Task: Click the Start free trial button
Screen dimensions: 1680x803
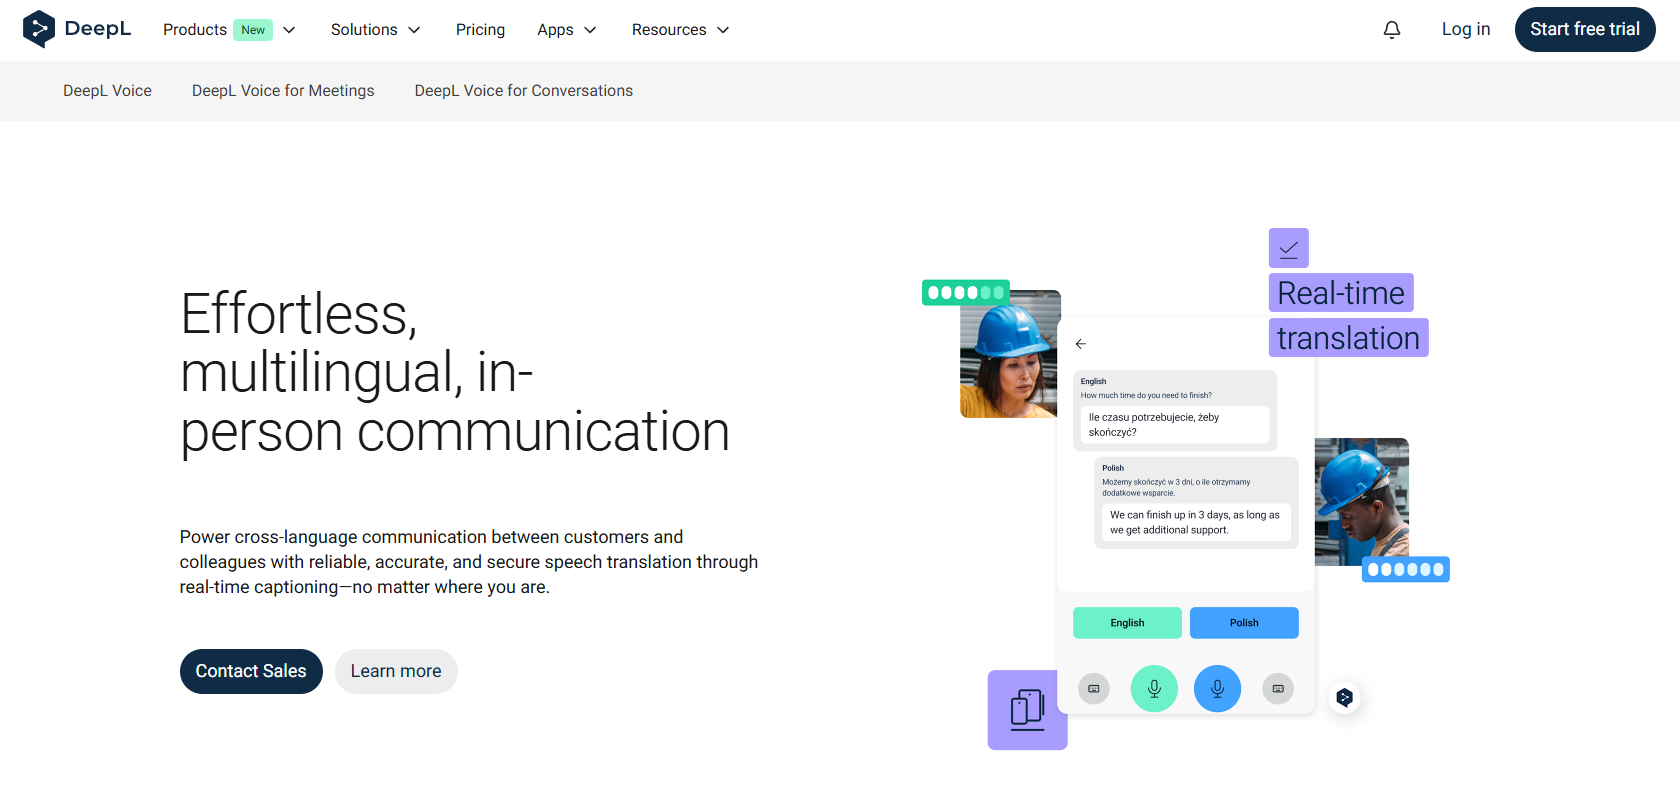Action: pos(1584,29)
